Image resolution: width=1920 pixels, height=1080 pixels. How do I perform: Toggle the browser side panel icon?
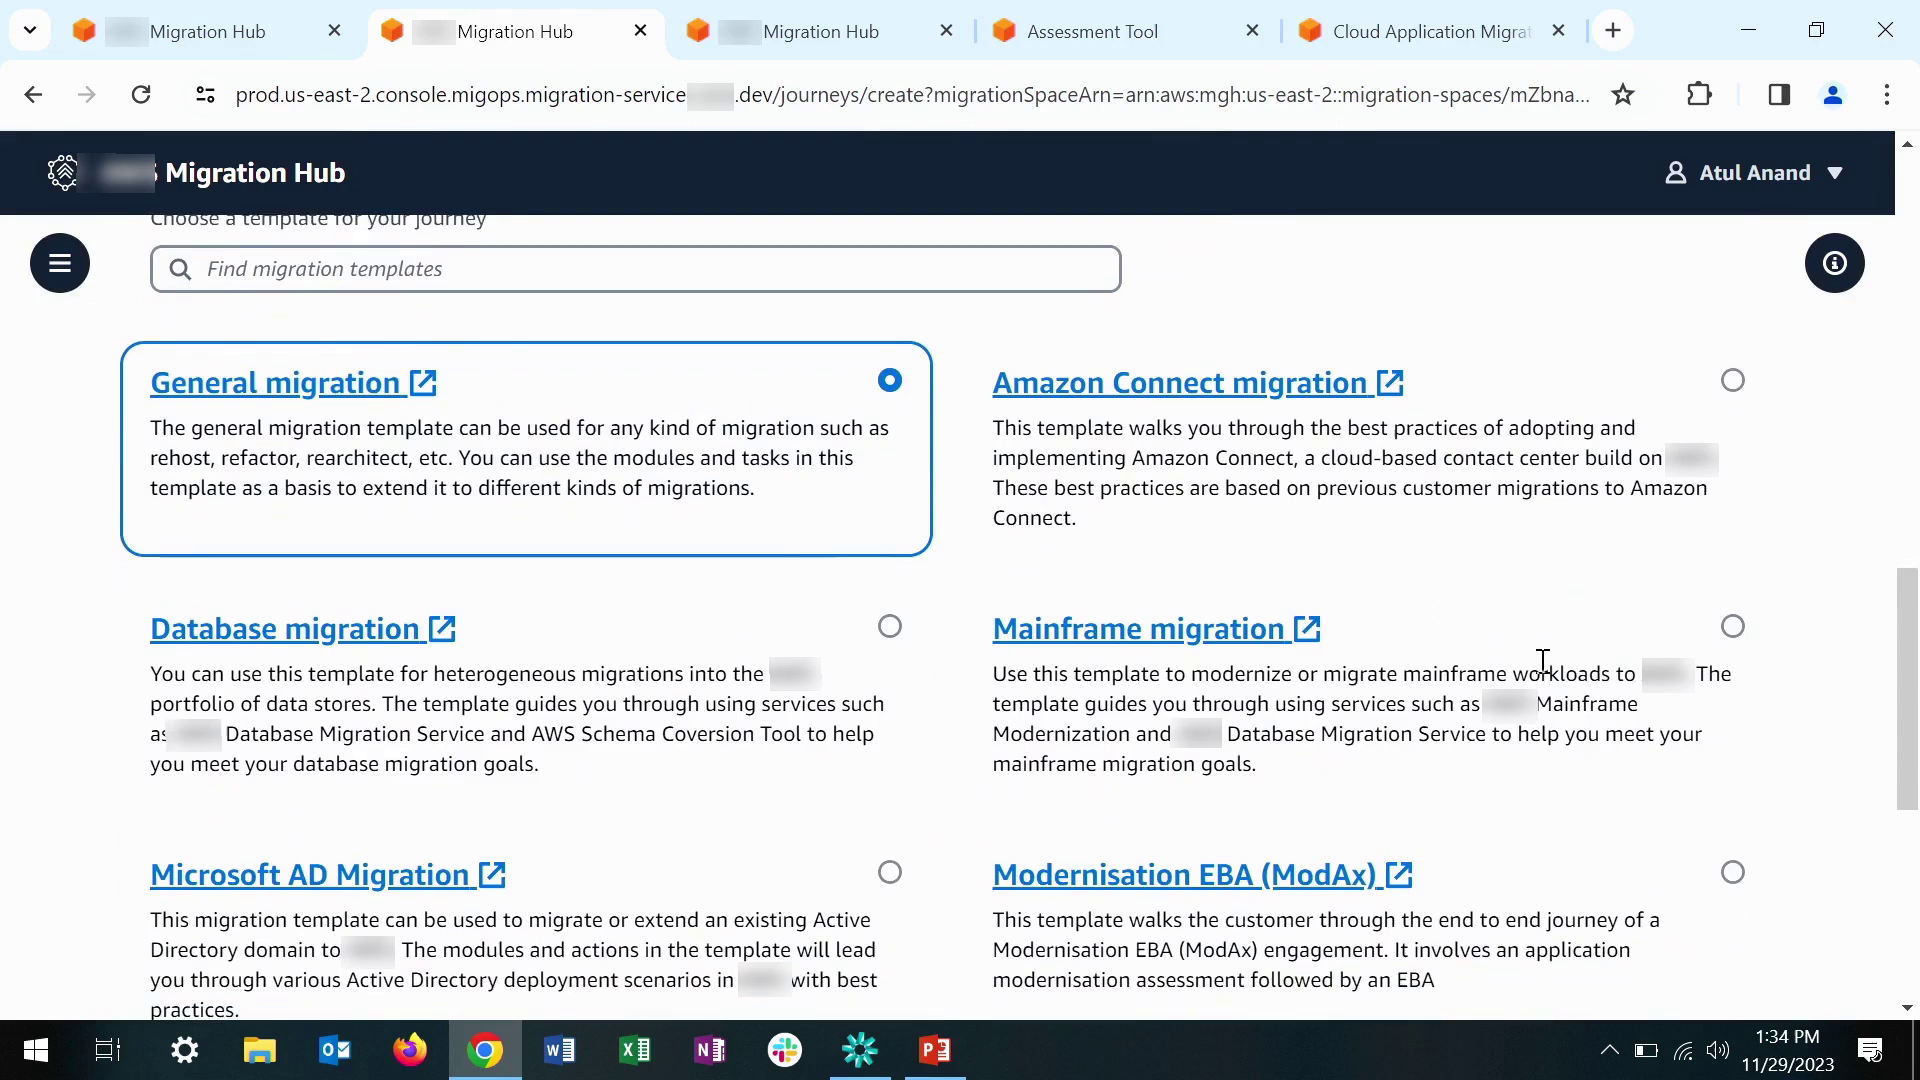pos(1779,95)
